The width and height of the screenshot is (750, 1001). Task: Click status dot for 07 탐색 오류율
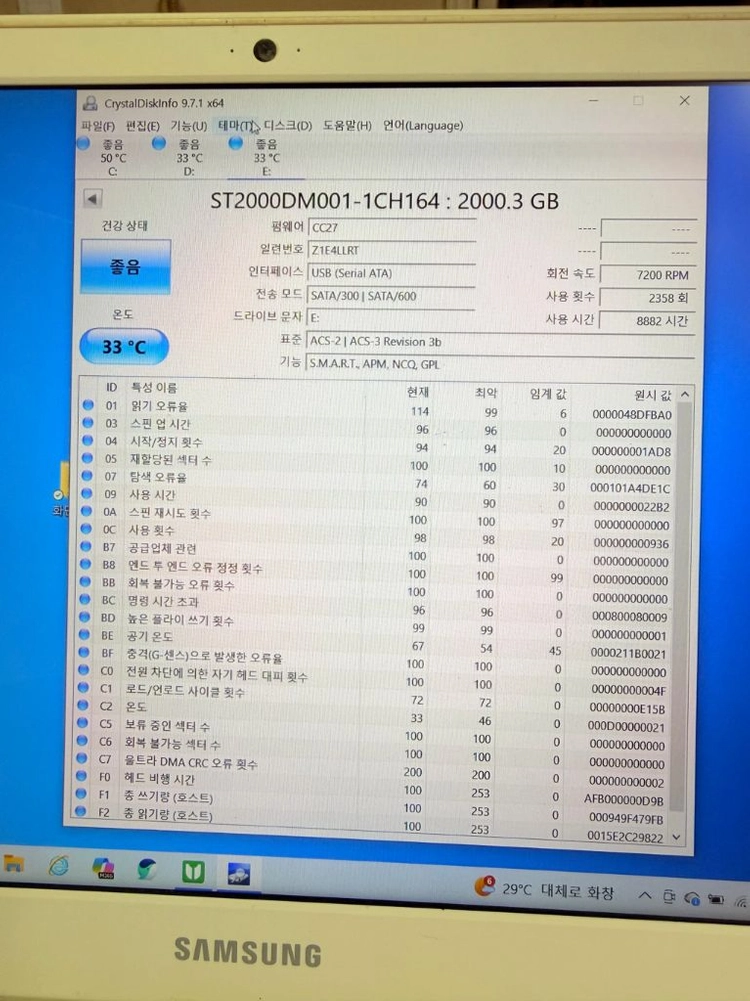click(x=87, y=476)
